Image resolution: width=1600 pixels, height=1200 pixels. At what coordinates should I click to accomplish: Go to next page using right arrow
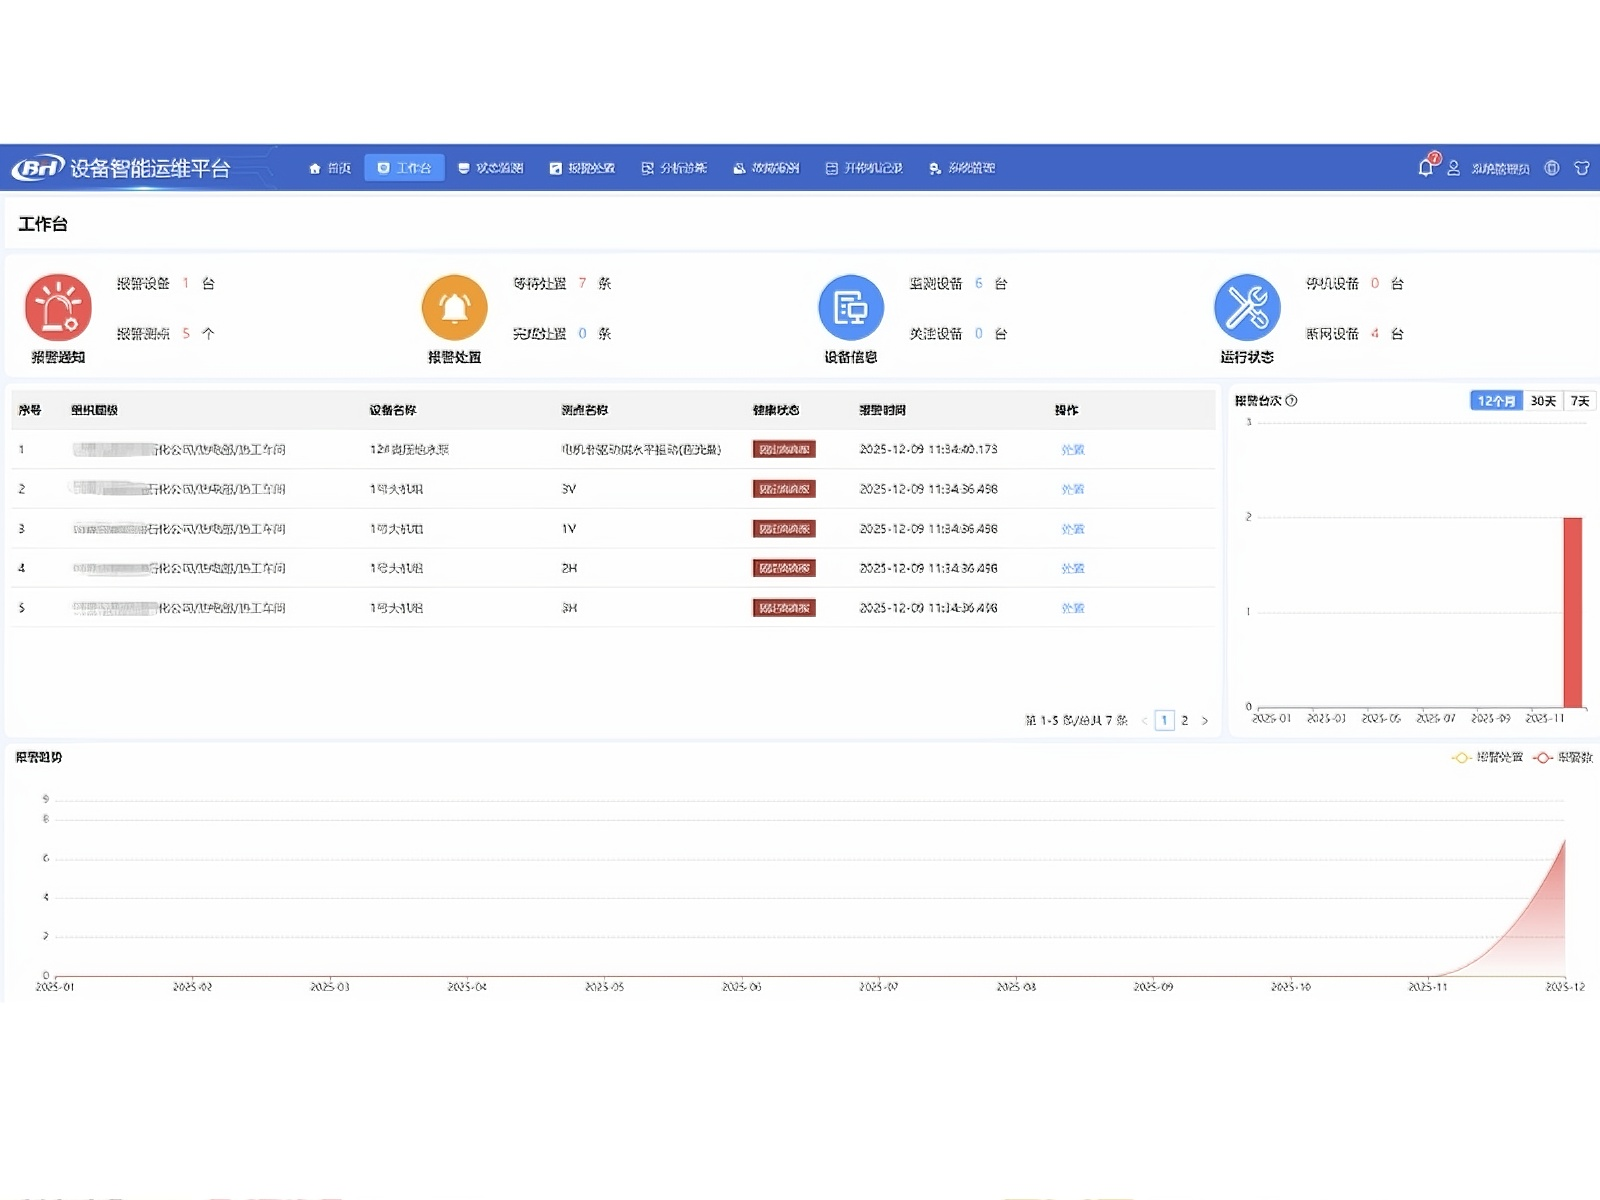click(1205, 720)
